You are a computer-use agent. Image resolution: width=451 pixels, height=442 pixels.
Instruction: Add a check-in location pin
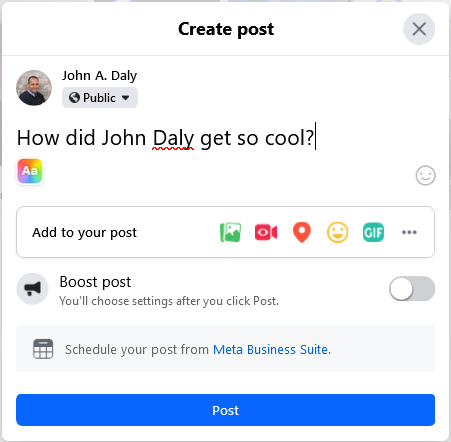point(302,232)
